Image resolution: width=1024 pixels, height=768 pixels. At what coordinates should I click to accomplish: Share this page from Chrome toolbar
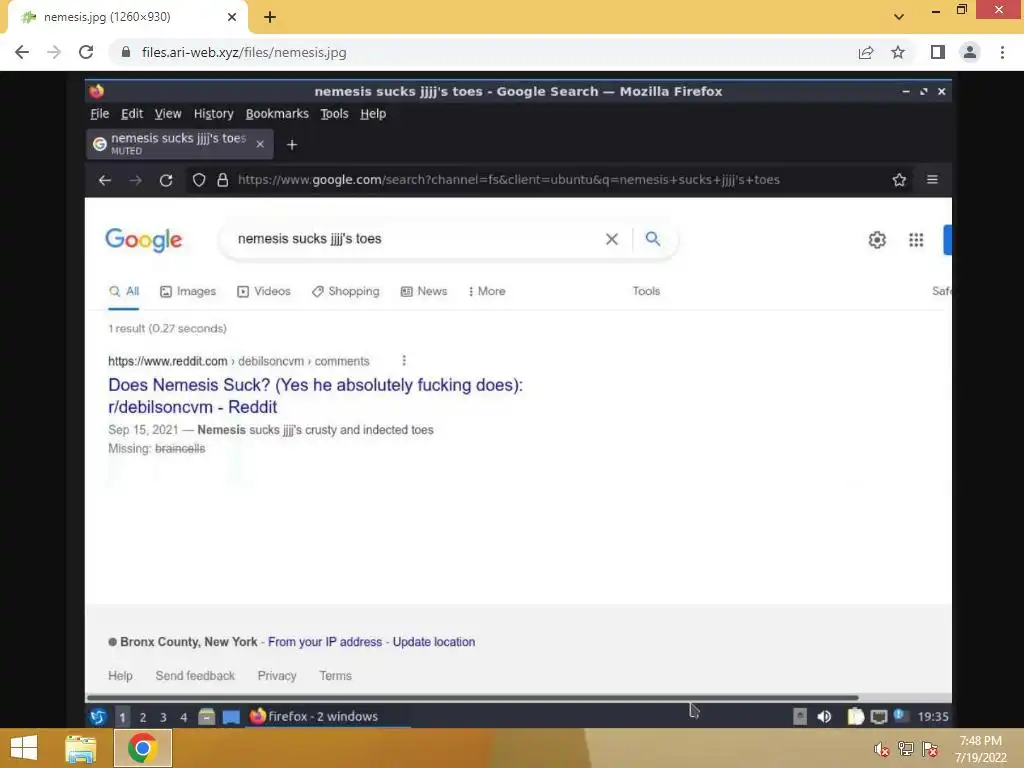pyautogui.click(x=866, y=52)
